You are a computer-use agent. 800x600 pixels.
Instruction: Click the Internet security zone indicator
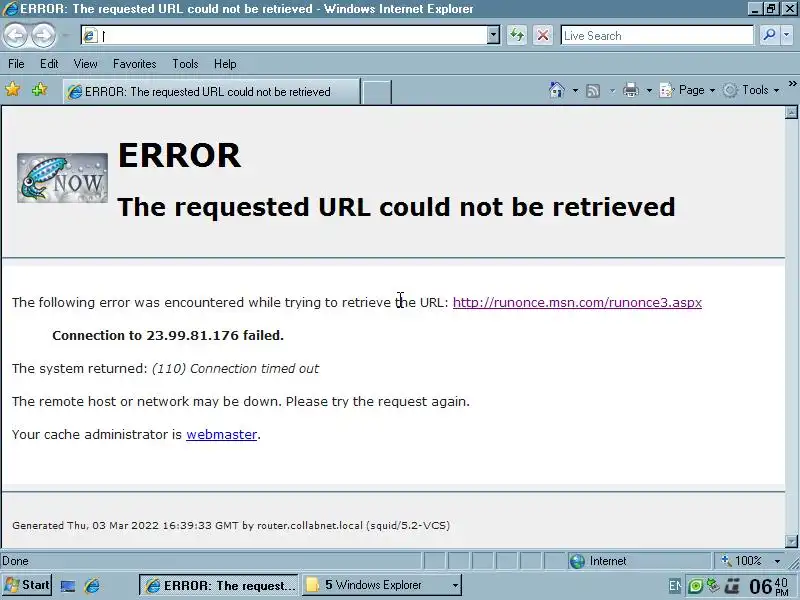coord(639,561)
